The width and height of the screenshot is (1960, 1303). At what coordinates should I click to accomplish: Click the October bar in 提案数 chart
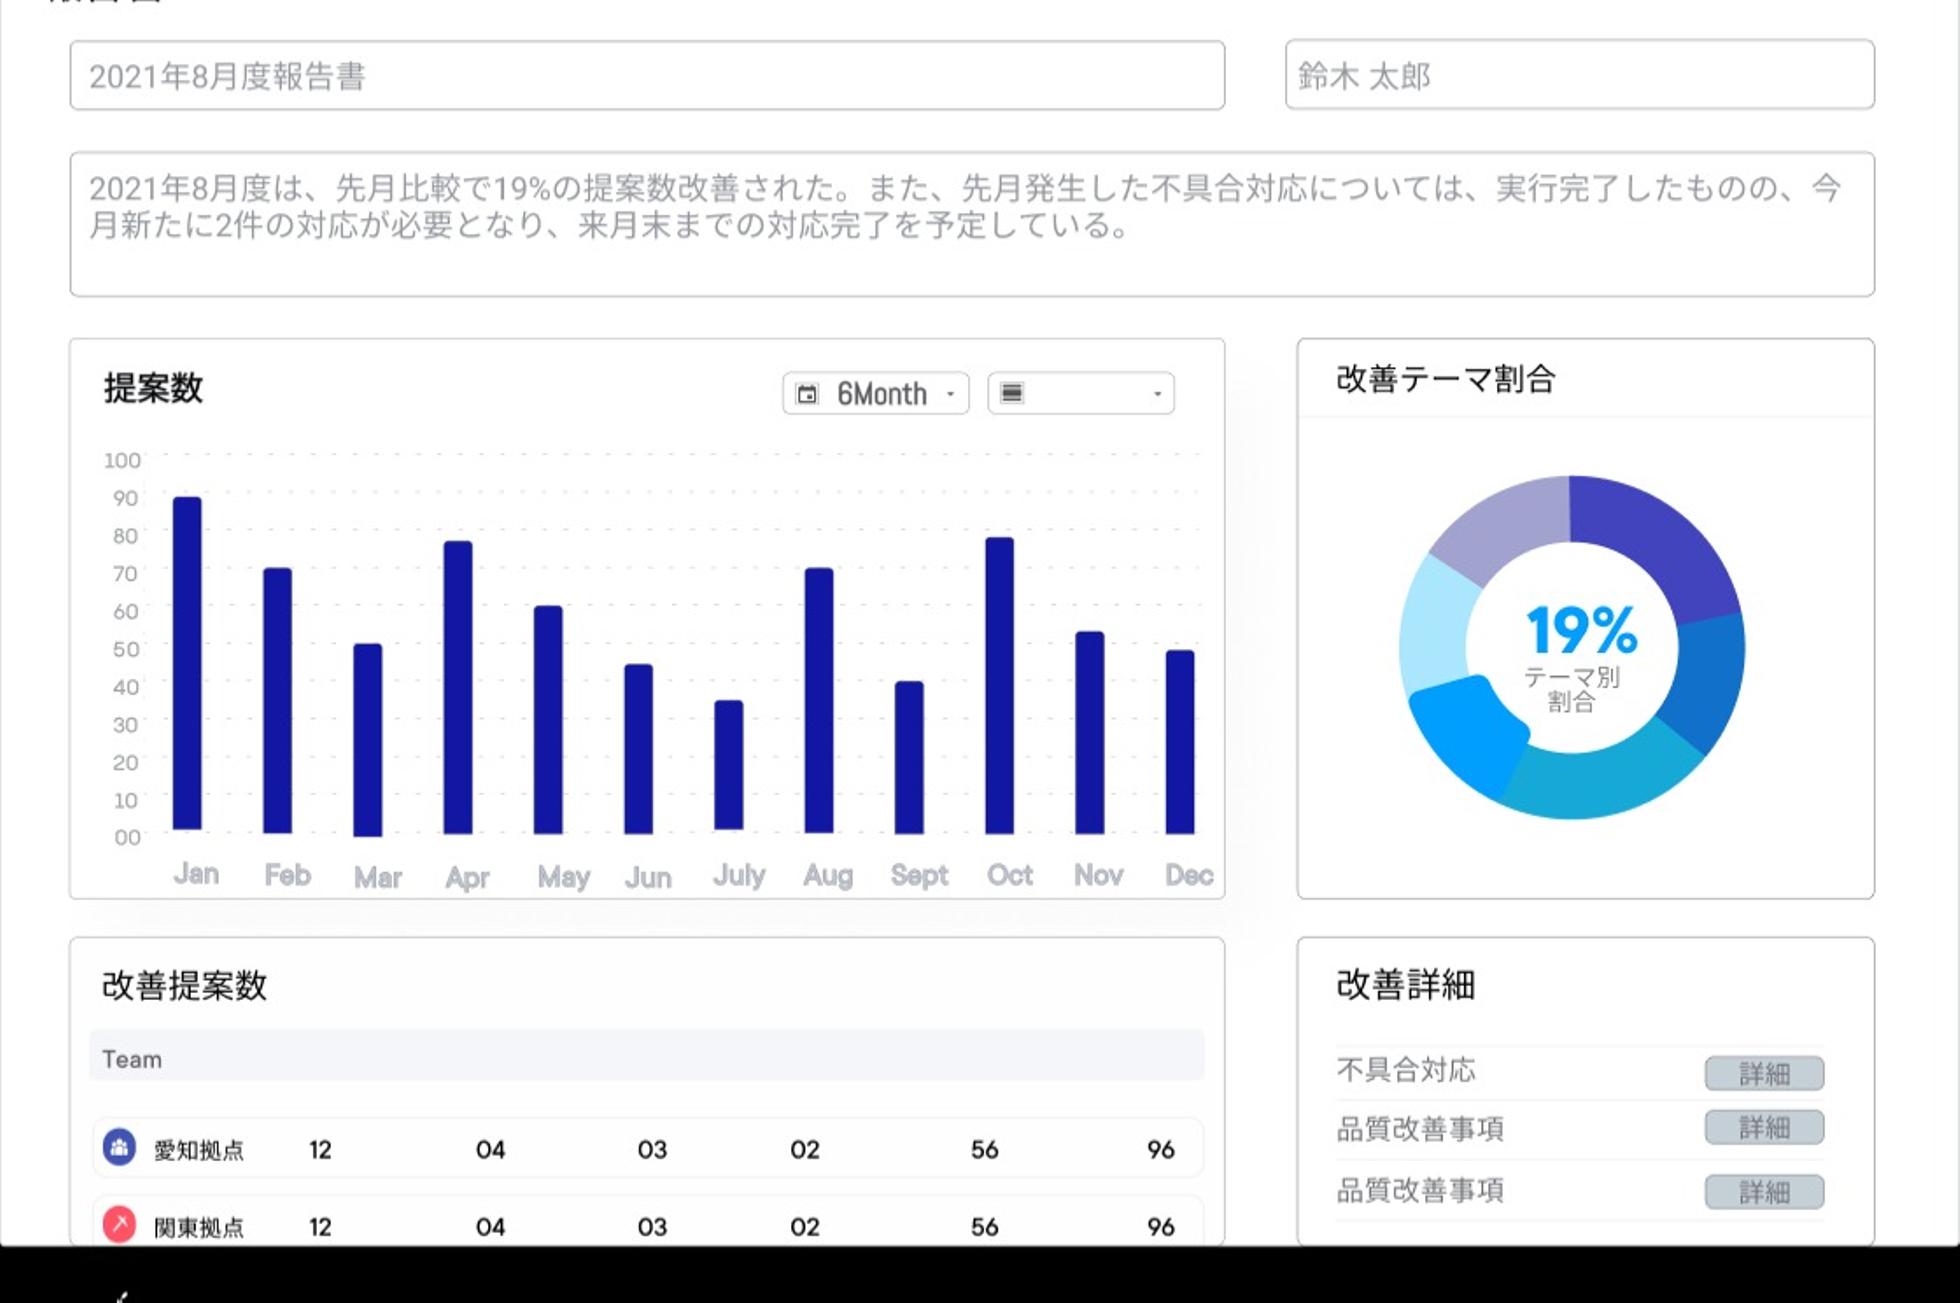click(x=999, y=685)
